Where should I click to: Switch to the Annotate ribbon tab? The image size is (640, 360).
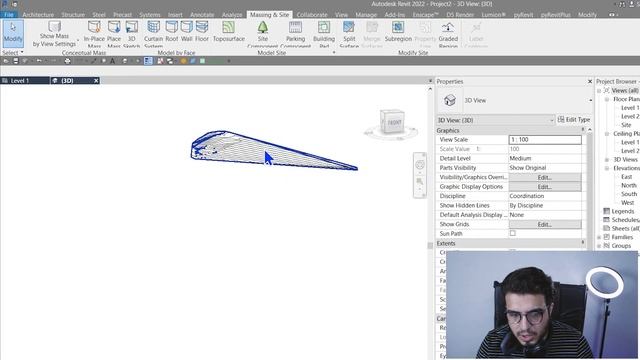coord(202,15)
